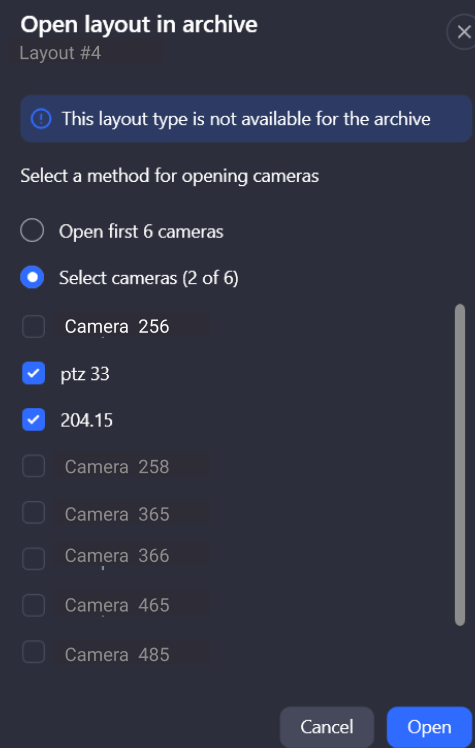This screenshot has width=475, height=748.
Task: Select the Camera 485 checkbox
Action: [x=33, y=652]
